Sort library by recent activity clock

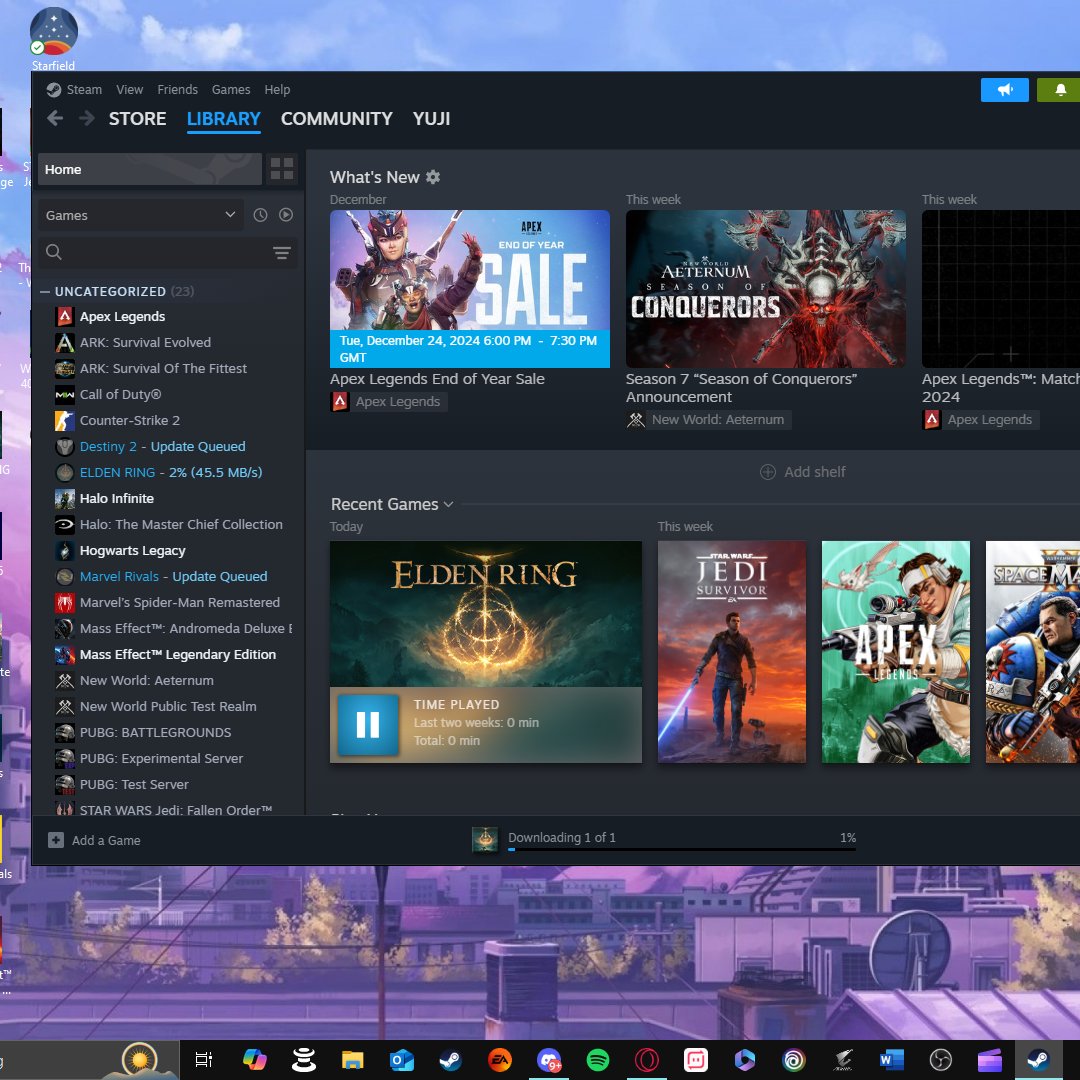(260, 215)
